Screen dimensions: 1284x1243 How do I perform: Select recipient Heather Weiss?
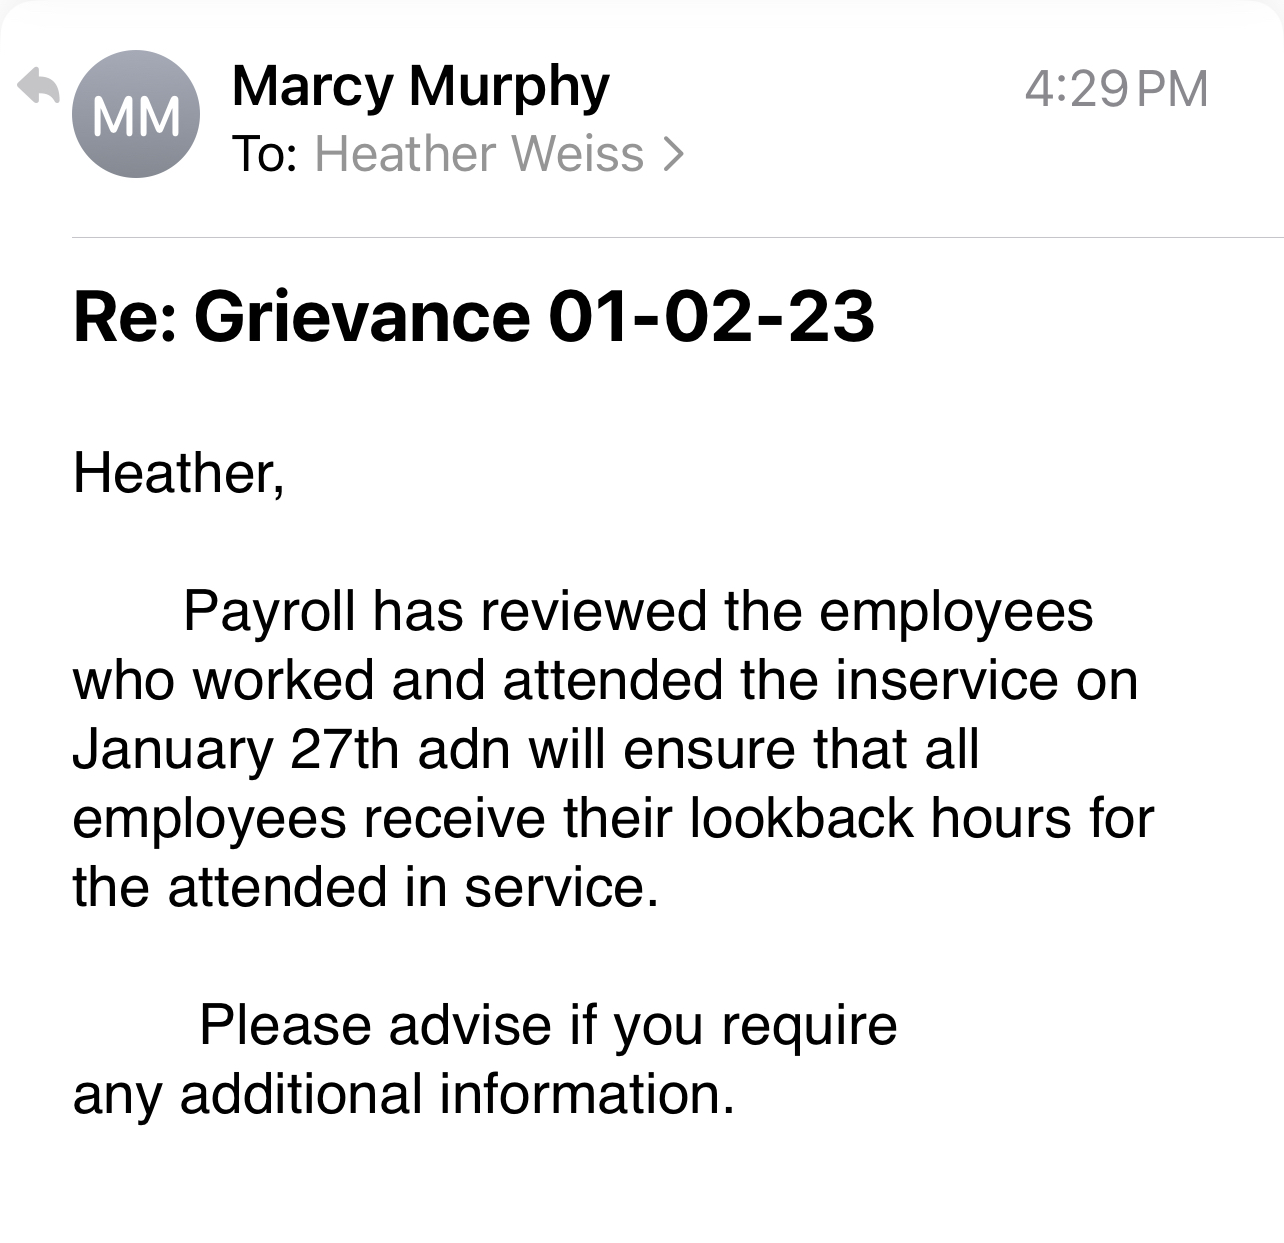point(479,154)
